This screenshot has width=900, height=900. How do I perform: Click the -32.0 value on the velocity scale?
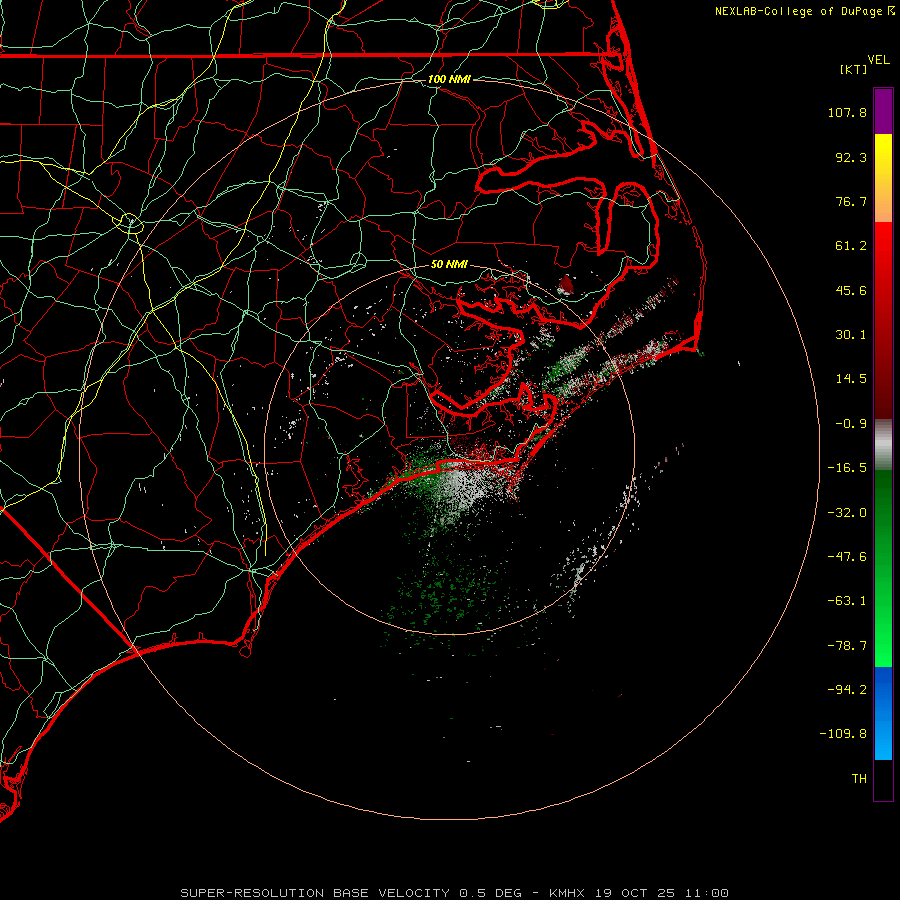coord(847,513)
